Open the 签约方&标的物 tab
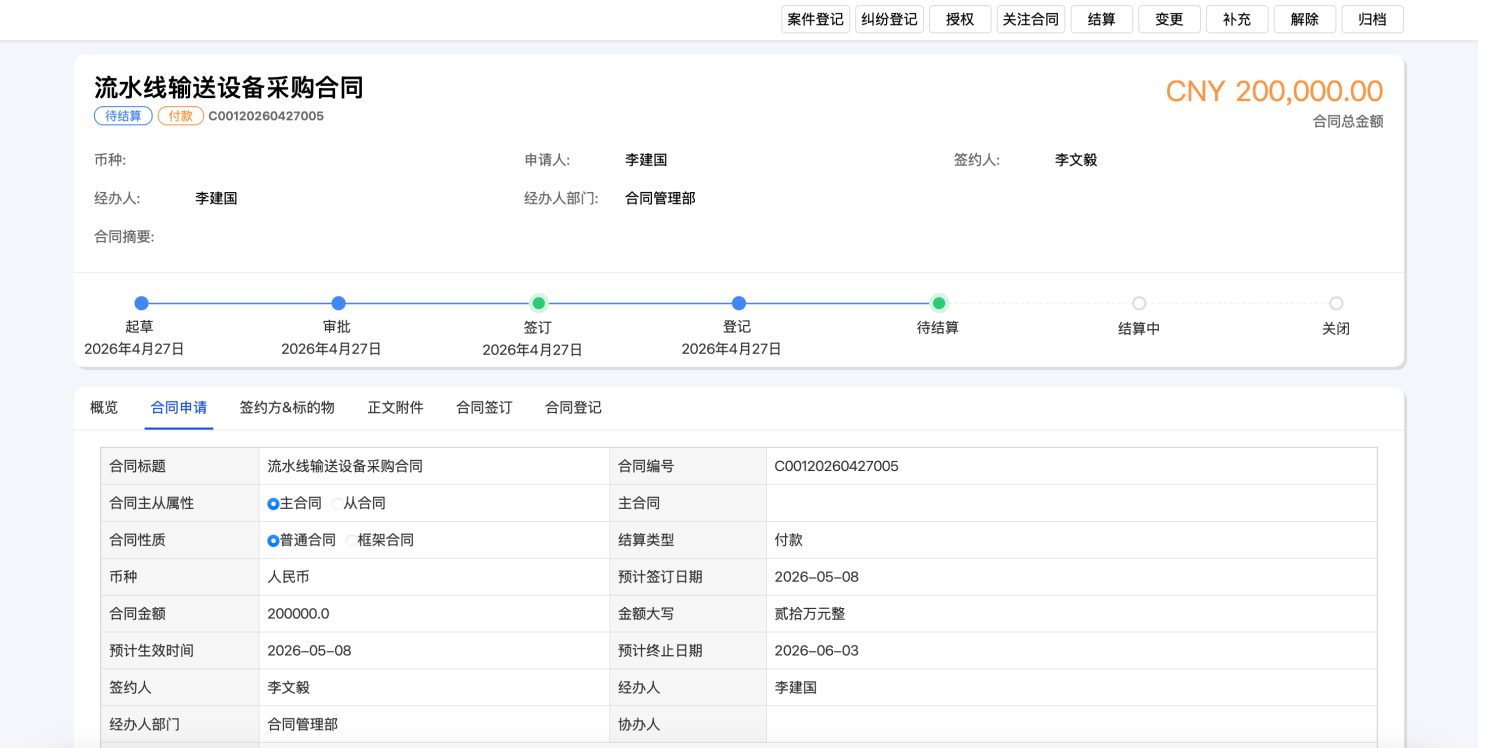Viewport: 1486px width, 748px height. [287, 408]
